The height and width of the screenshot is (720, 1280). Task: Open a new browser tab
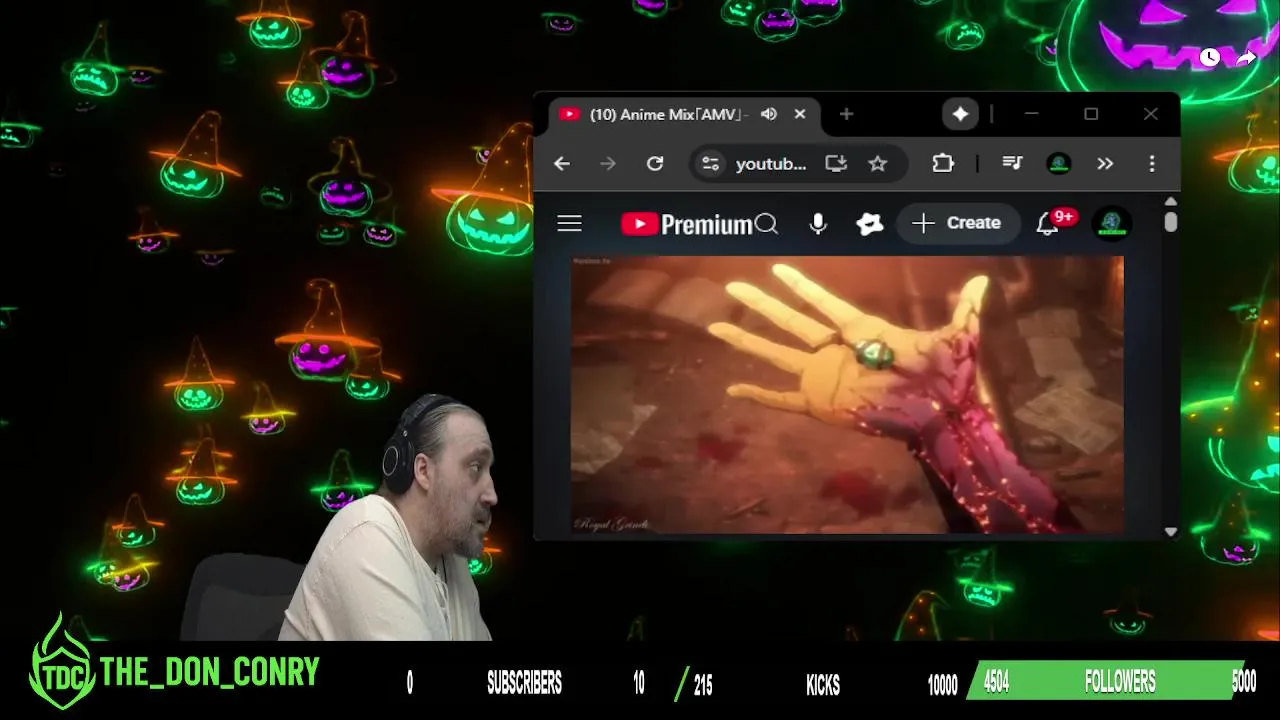[846, 114]
